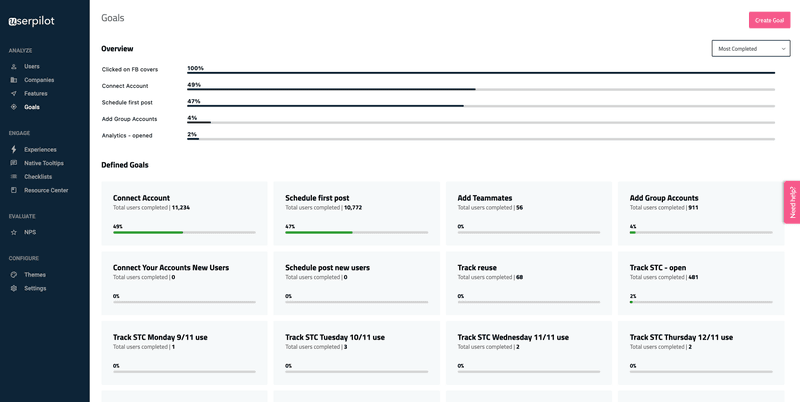Image resolution: width=800 pixels, height=402 pixels.
Task: Open the Add Group Accounts goal card
Action: (x=701, y=213)
